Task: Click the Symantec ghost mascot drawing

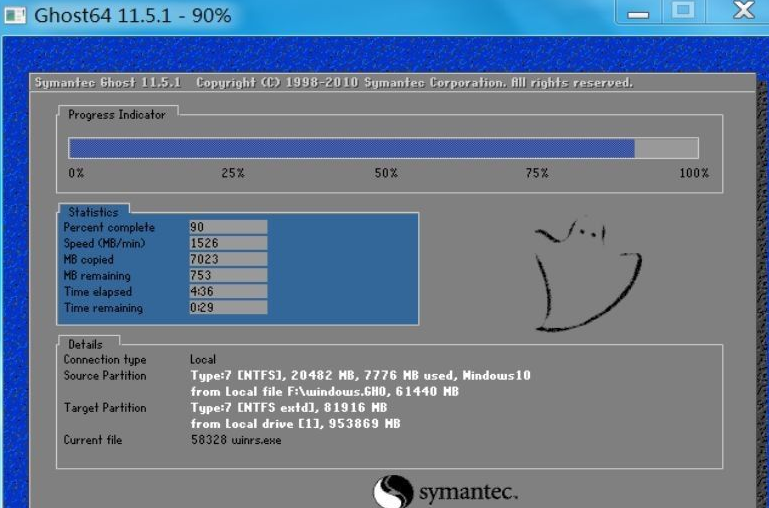Action: pyautogui.click(x=588, y=274)
